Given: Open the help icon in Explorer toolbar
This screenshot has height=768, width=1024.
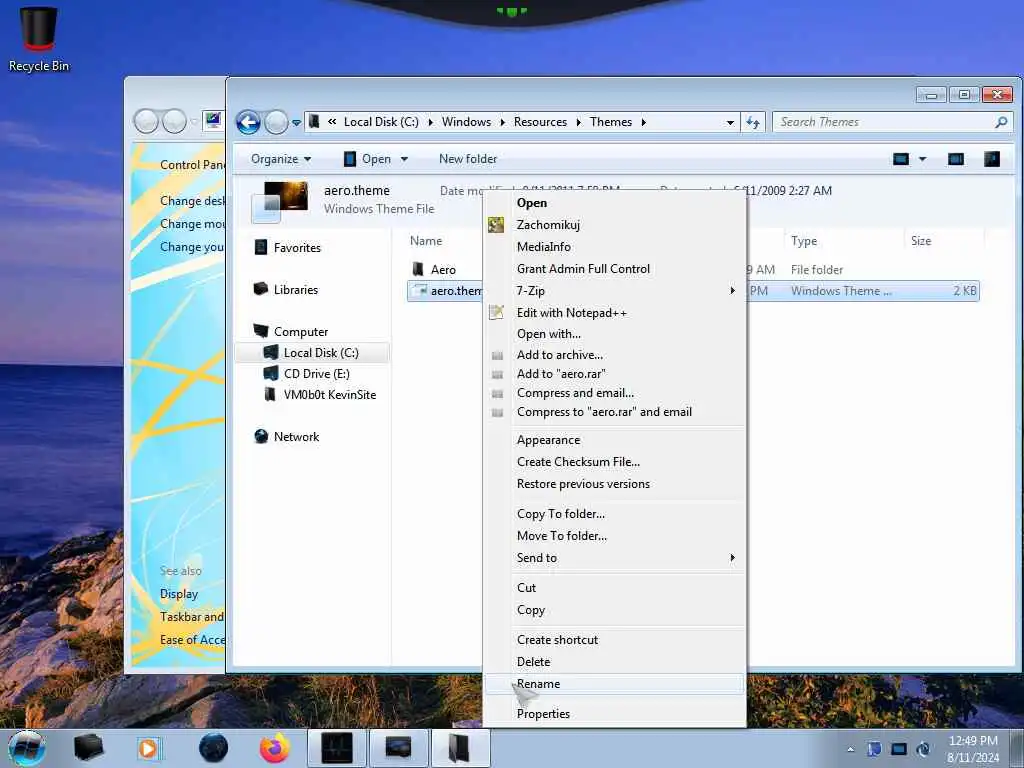Looking at the screenshot, I should [x=991, y=159].
